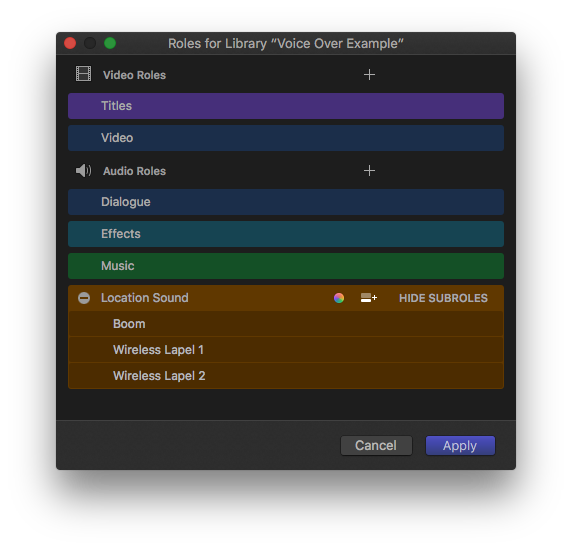Remove Location Sound role with minus icon
The width and height of the screenshot is (572, 550).
[84, 298]
